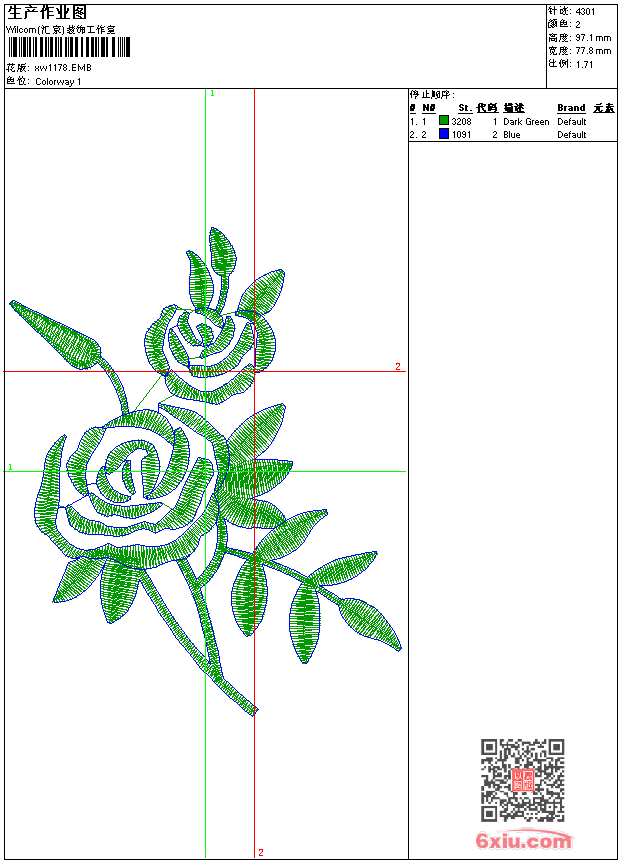The image size is (620, 860).
Task: Click the title 生产作业图
Action: pos(47,13)
